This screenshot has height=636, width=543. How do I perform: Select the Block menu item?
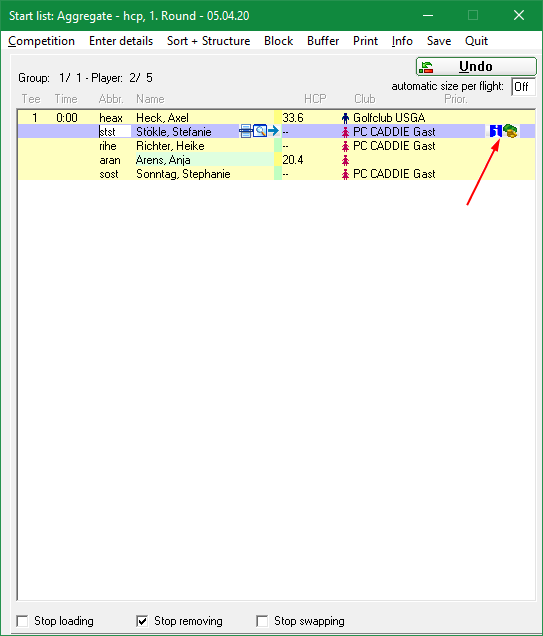(x=279, y=41)
